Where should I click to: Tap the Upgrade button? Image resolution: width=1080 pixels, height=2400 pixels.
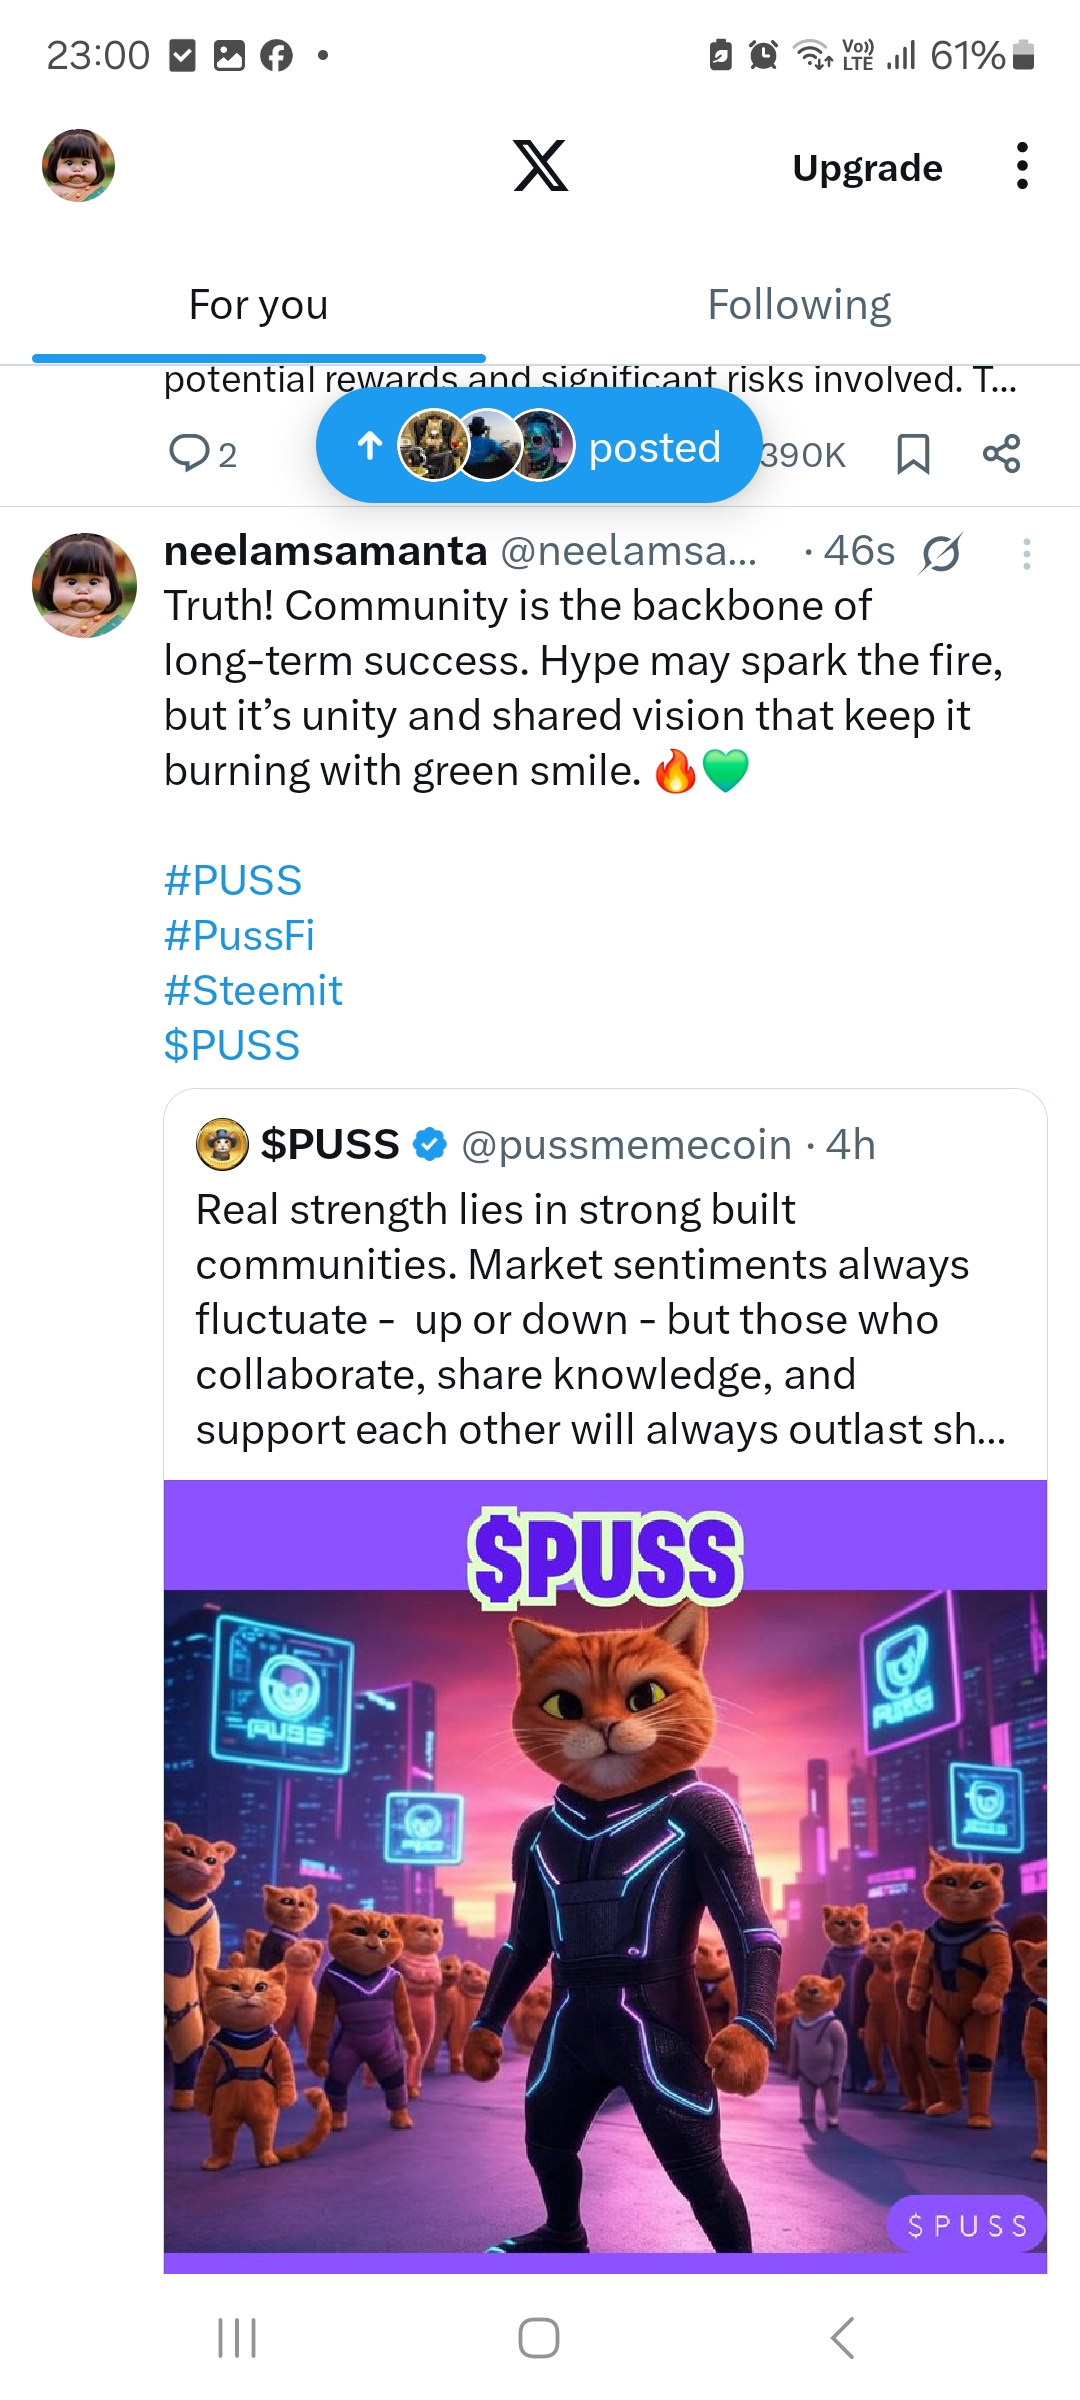pyautogui.click(x=867, y=168)
